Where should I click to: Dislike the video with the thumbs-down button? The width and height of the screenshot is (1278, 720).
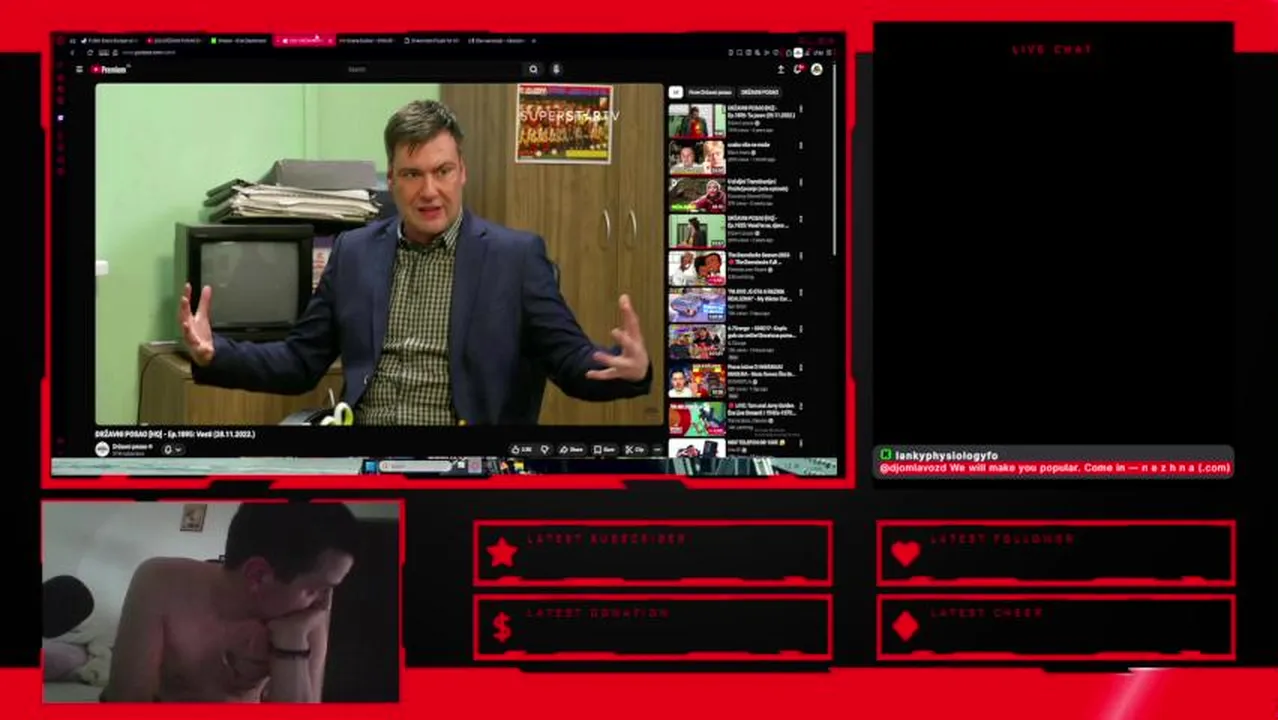click(x=545, y=450)
